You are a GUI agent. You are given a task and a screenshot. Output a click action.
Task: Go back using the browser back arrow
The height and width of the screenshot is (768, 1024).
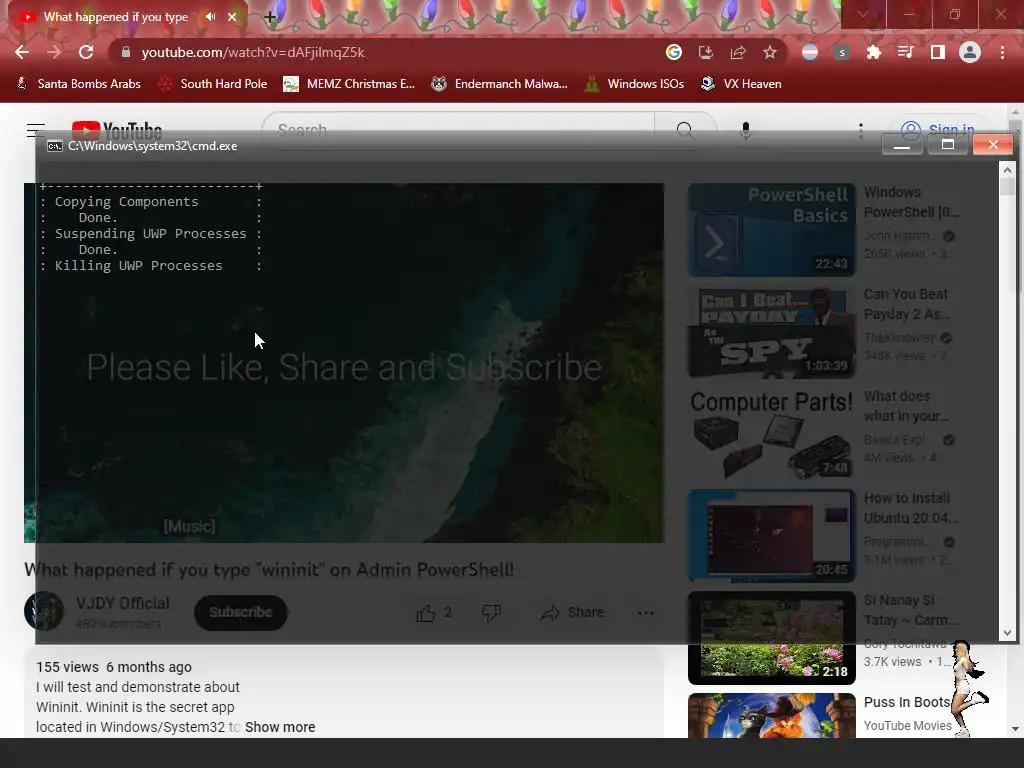(x=22, y=52)
